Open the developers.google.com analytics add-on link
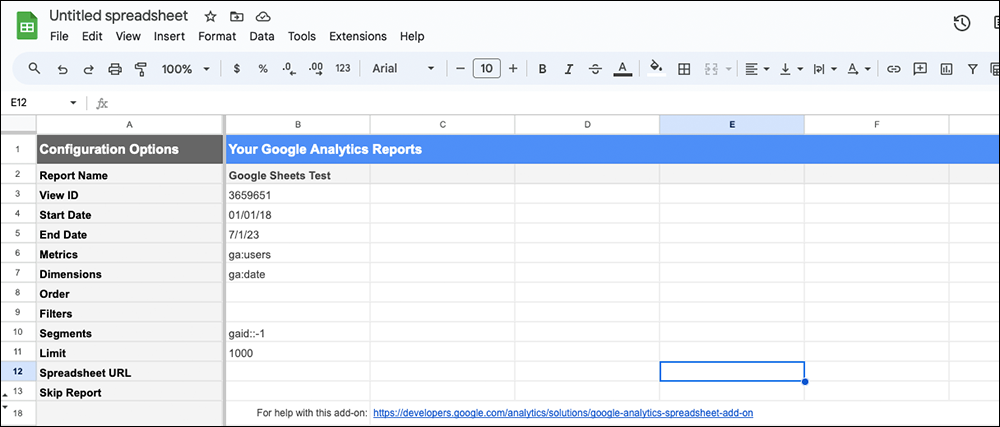Screen dimensions: 1000x427 pyautogui.click(x=563, y=412)
